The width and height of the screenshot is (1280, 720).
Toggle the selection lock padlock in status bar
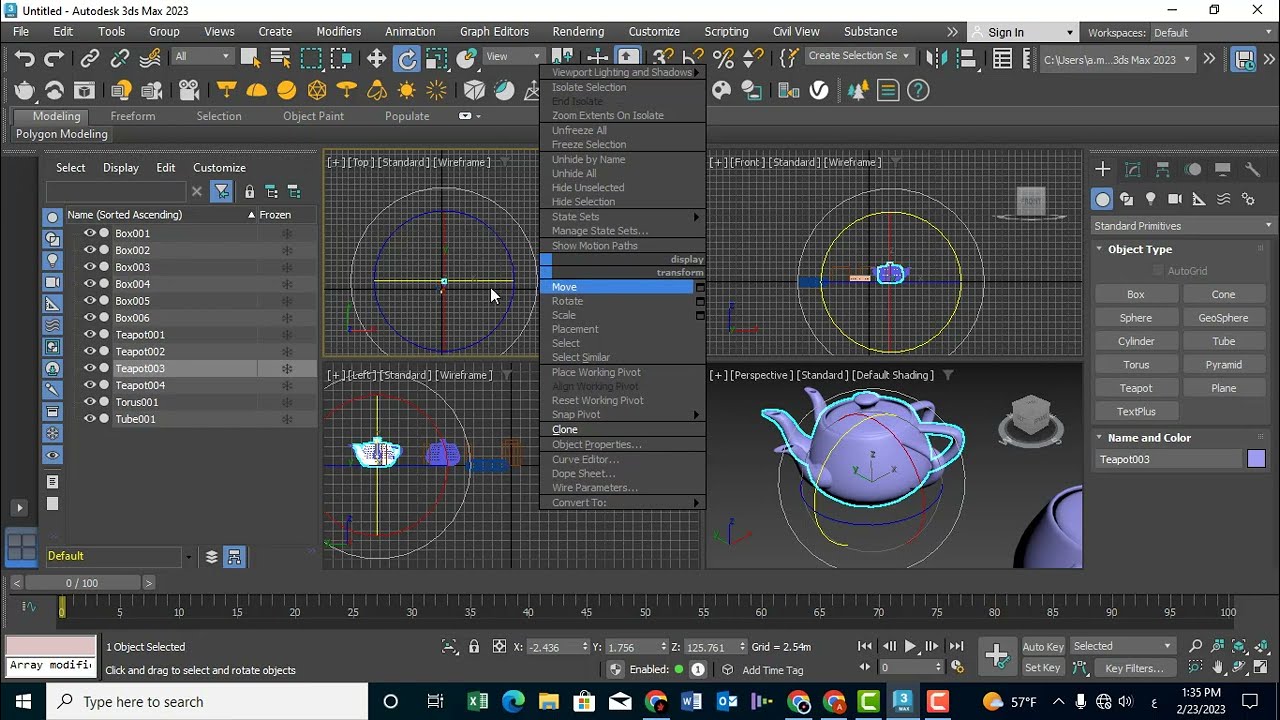(474, 647)
